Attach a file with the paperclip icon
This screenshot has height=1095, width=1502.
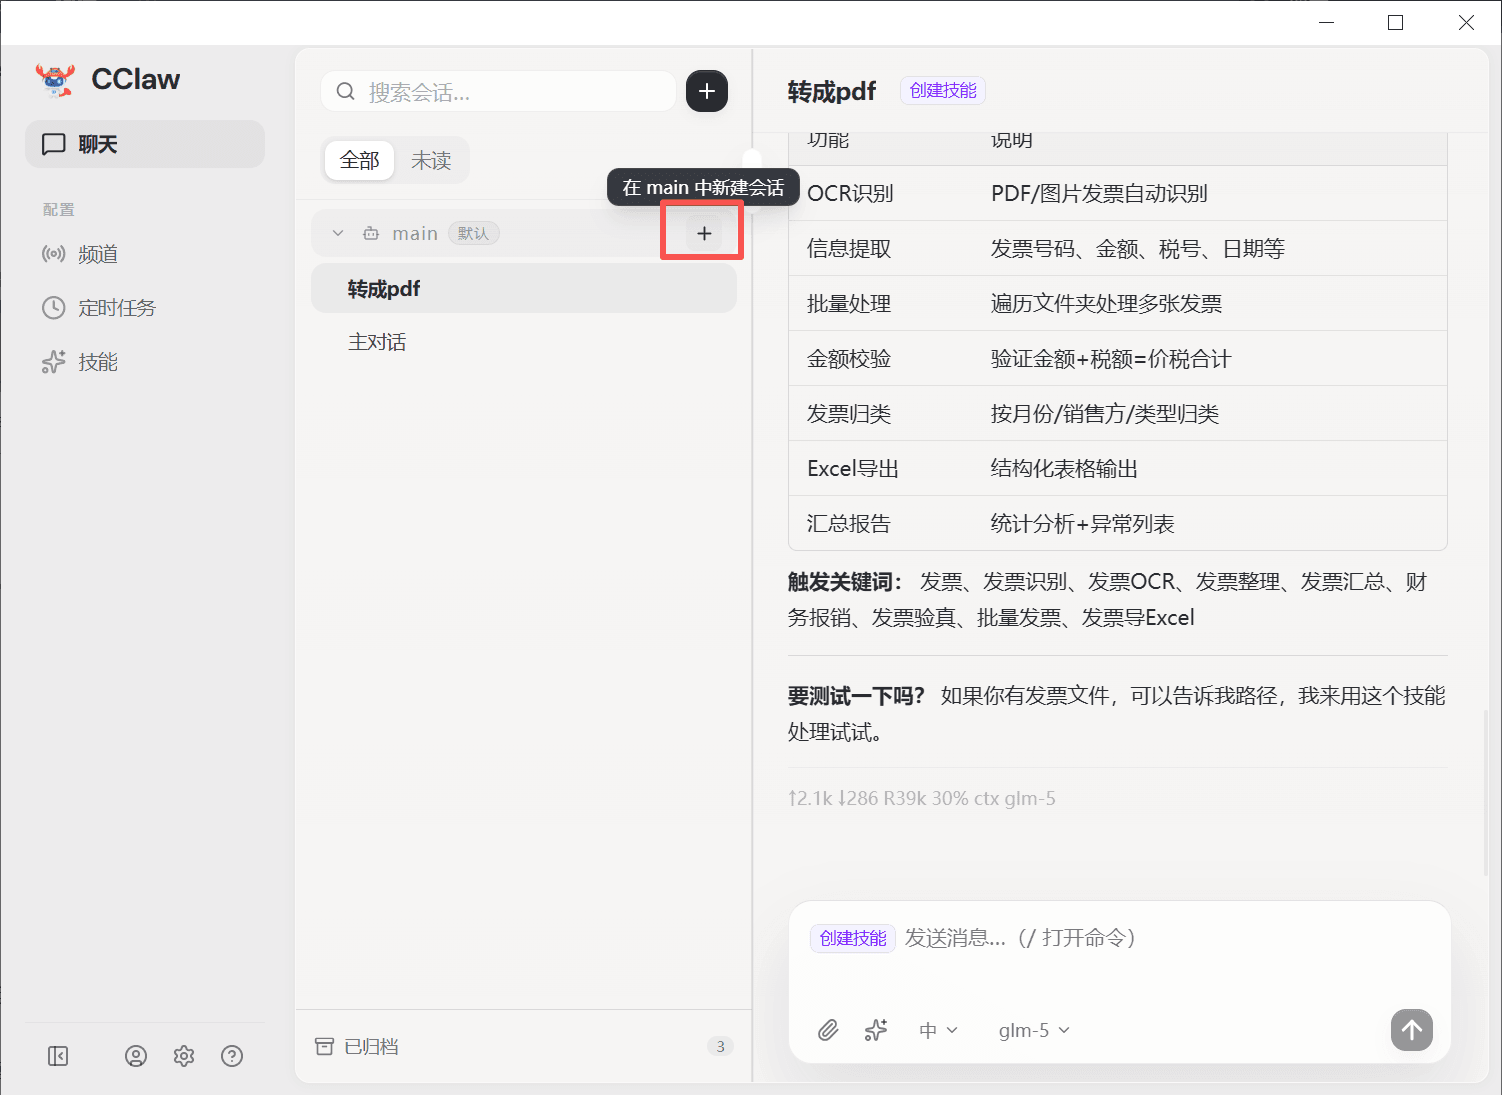pyautogui.click(x=828, y=1029)
